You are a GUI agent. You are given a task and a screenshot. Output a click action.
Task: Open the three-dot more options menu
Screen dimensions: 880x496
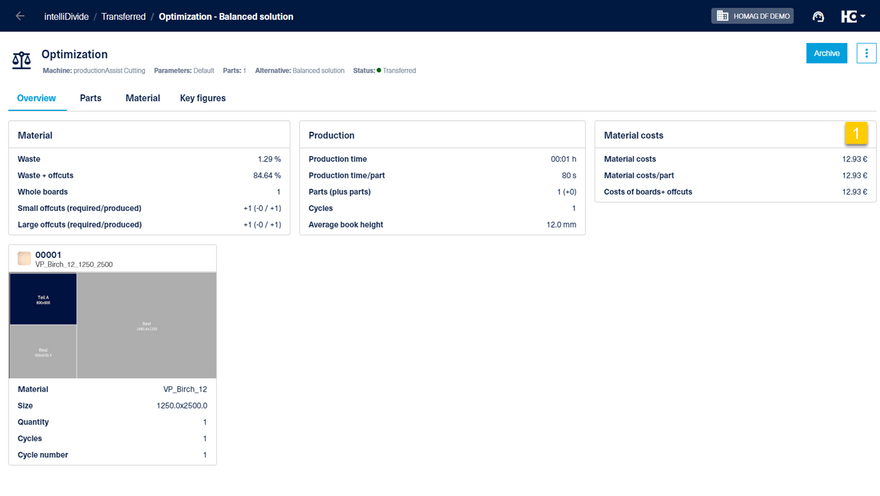pyautogui.click(x=867, y=53)
